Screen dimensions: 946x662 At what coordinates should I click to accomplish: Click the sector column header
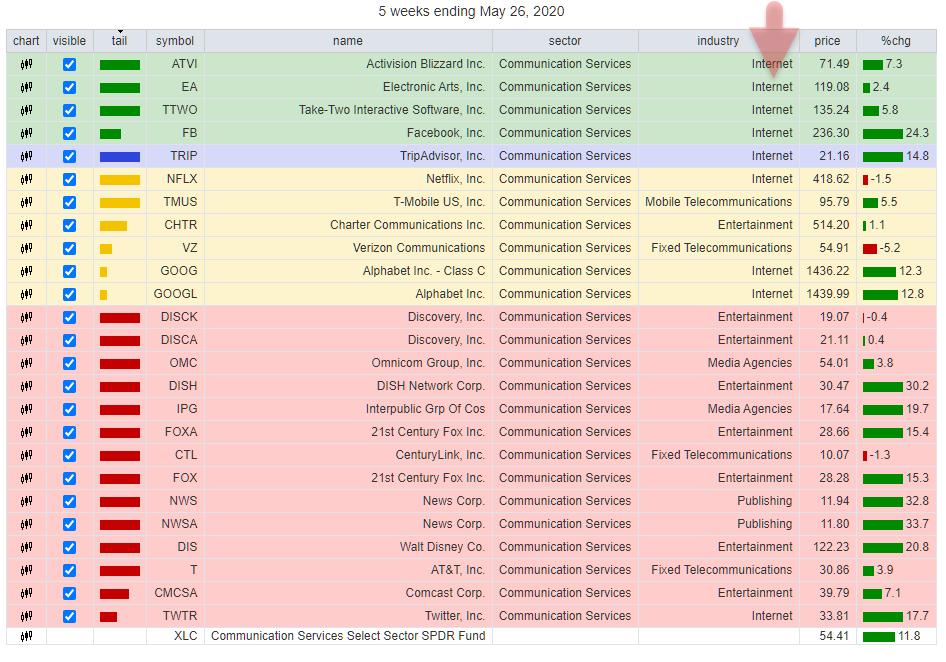click(x=565, y=41)
